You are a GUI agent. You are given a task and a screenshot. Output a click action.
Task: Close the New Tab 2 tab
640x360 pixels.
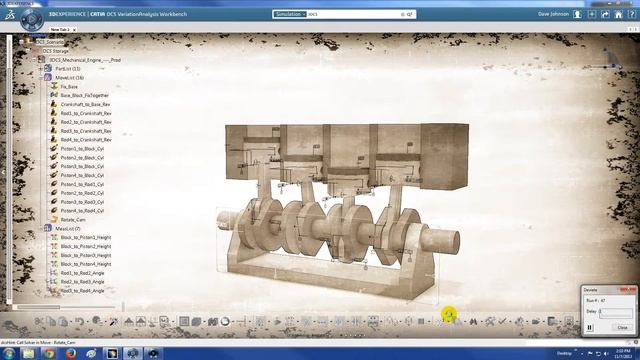coord(74,30)
